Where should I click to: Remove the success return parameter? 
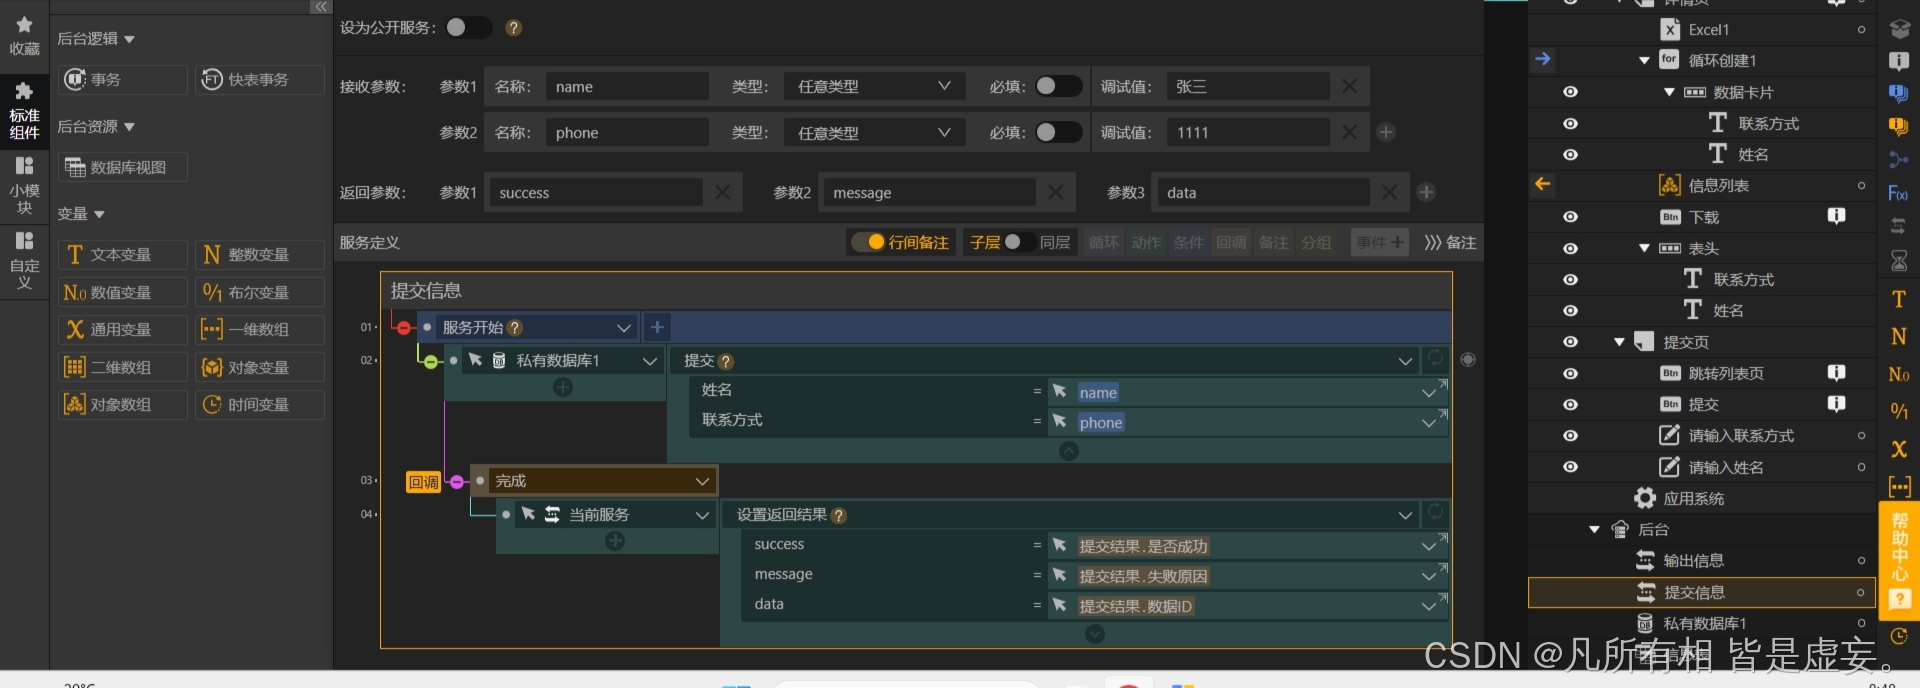pos(723,192)
